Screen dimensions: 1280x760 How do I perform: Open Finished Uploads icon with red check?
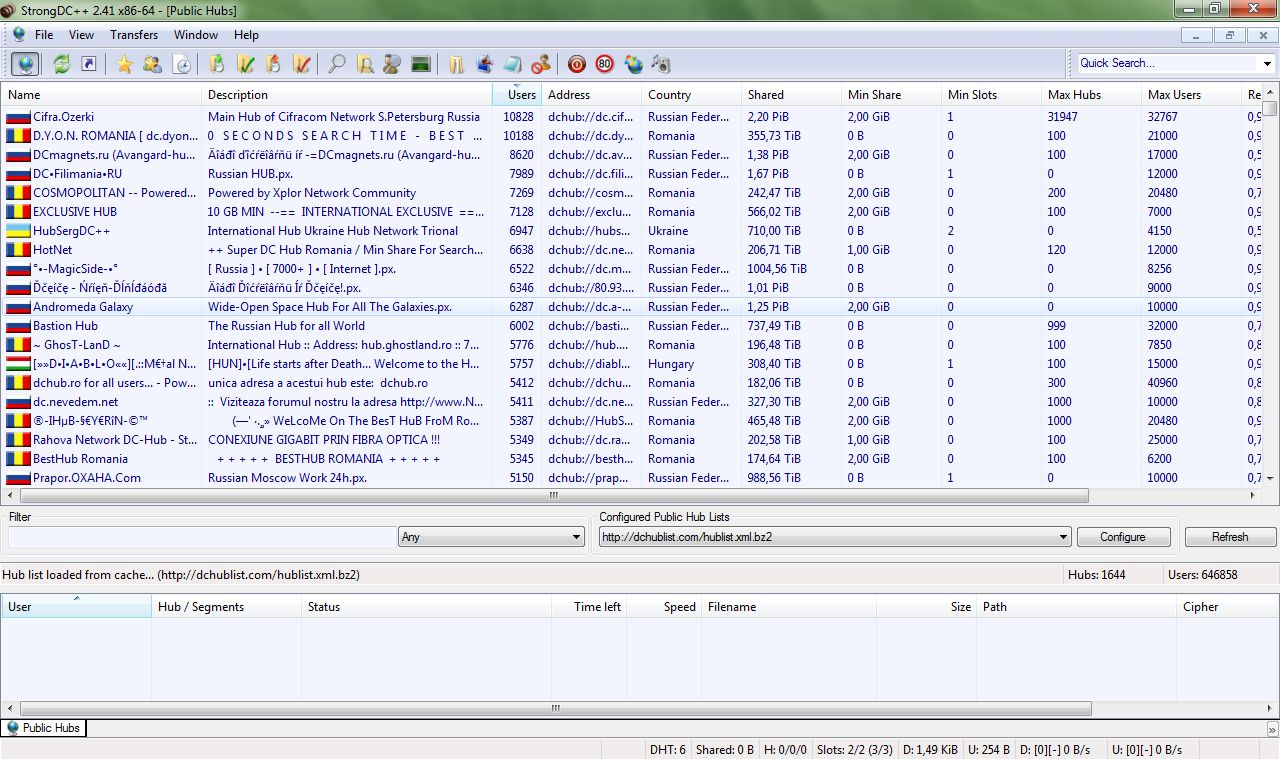pos(301,64)
